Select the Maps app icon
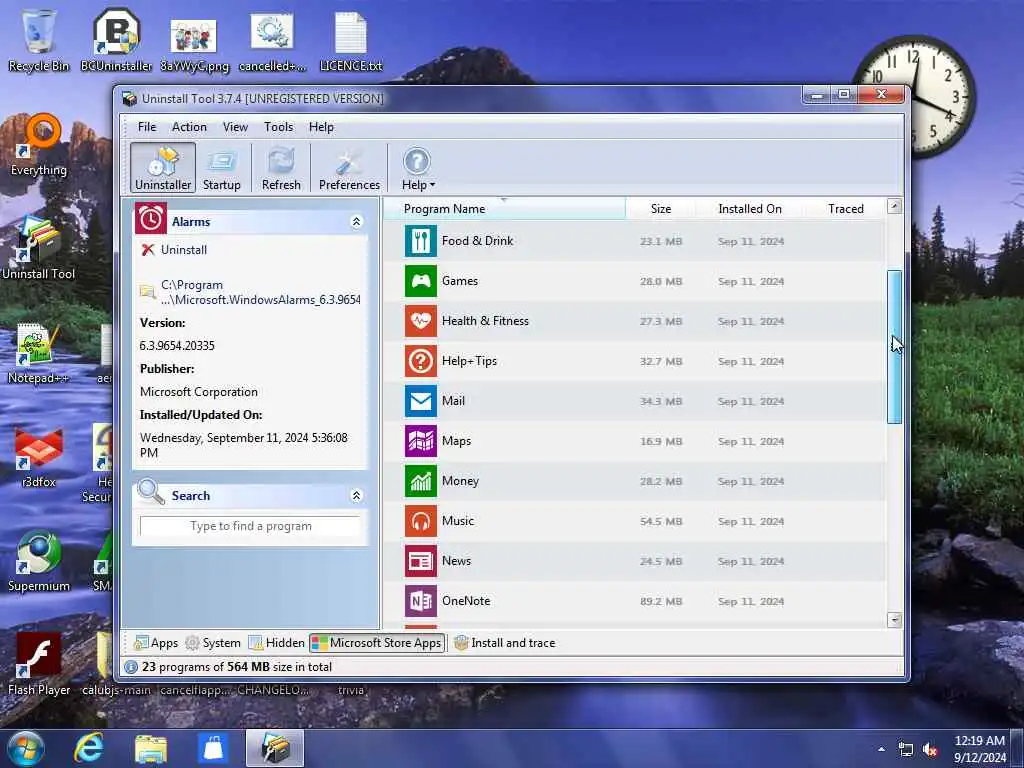 [x=421, y=441]
